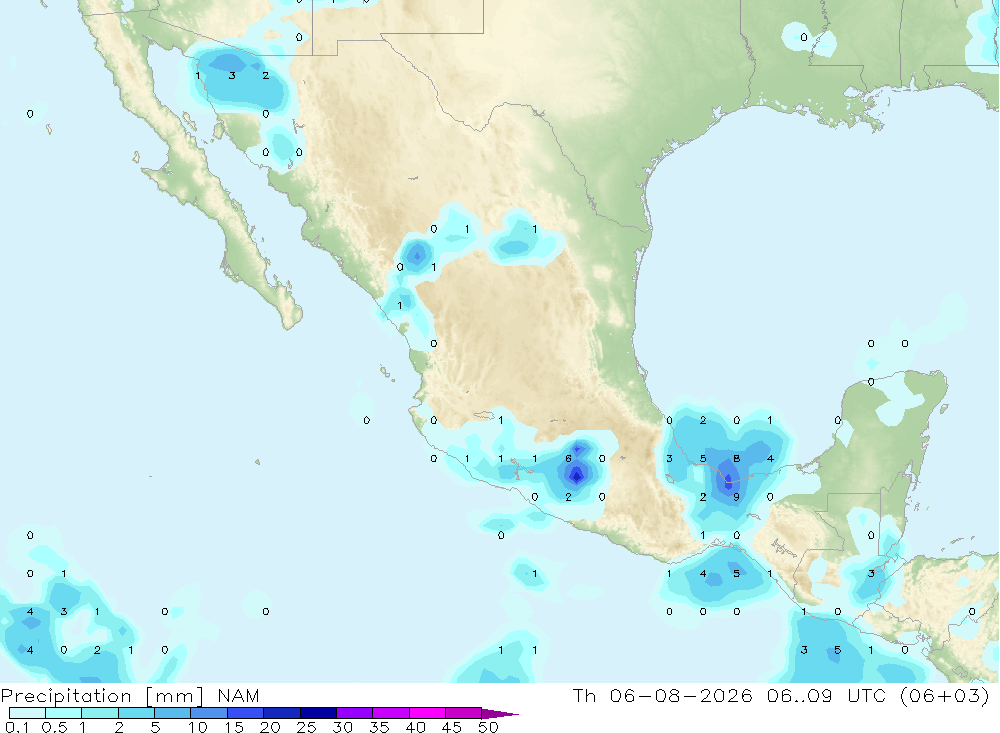Click the 0.1–0.5 mm palest legend swatch
The image size is (1000, 733).
tap(27, 713)
